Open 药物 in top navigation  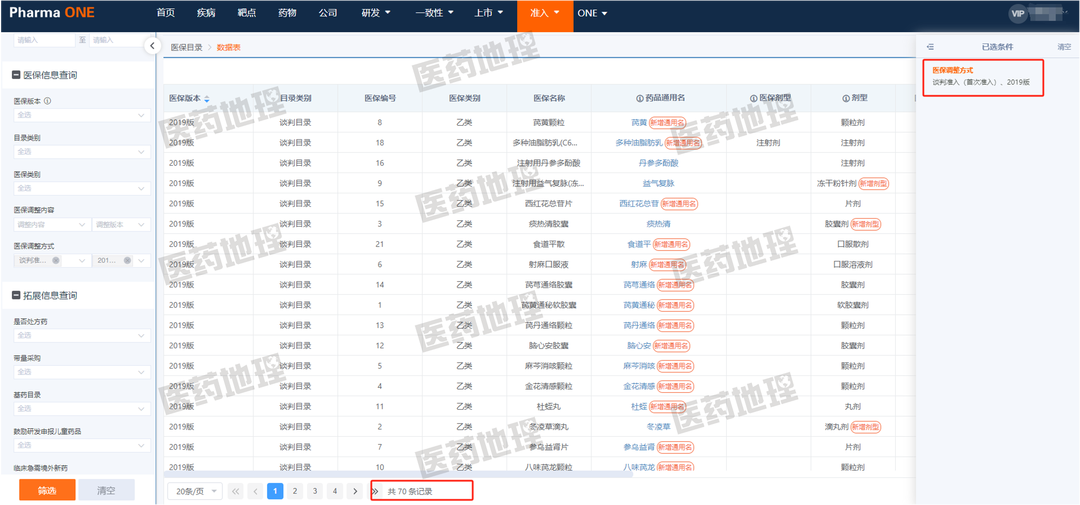(287, 13)
